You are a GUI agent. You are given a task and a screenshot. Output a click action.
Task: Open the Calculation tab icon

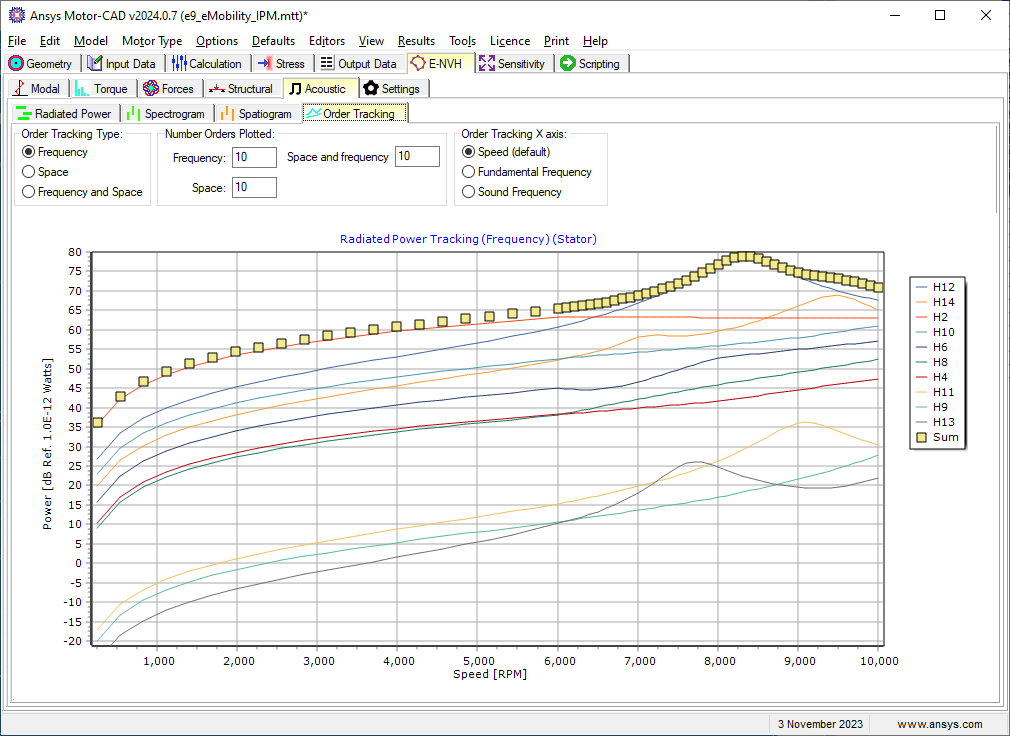tap(179, 64)
